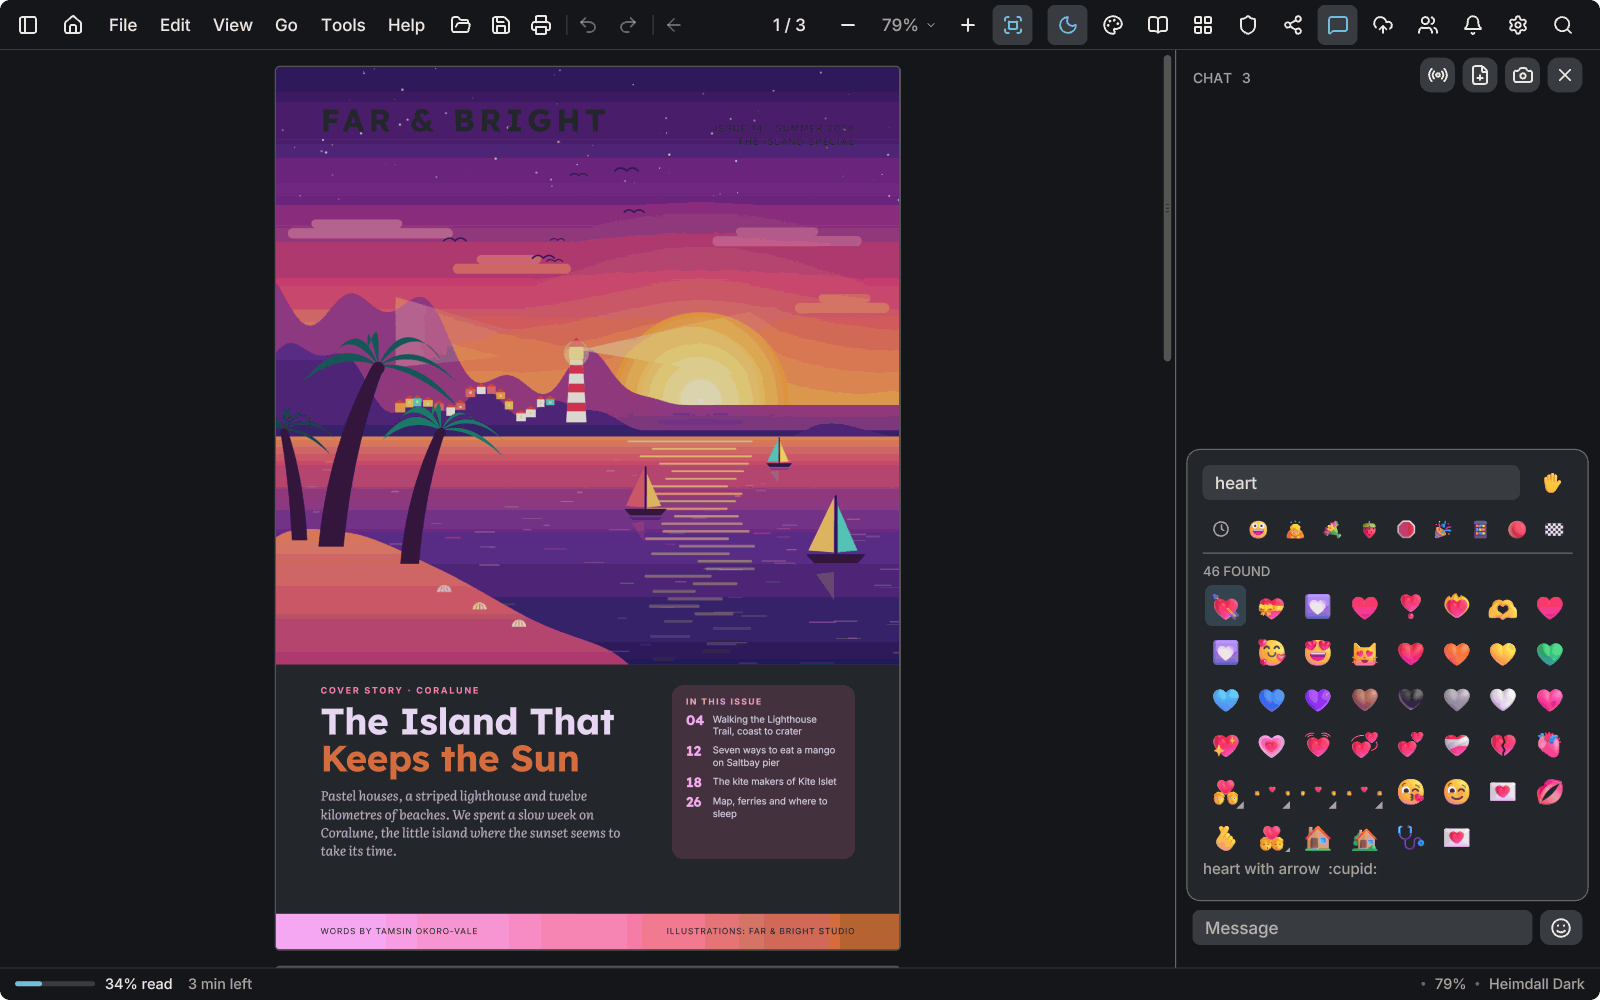Open notifications bell

[1473, 25]
